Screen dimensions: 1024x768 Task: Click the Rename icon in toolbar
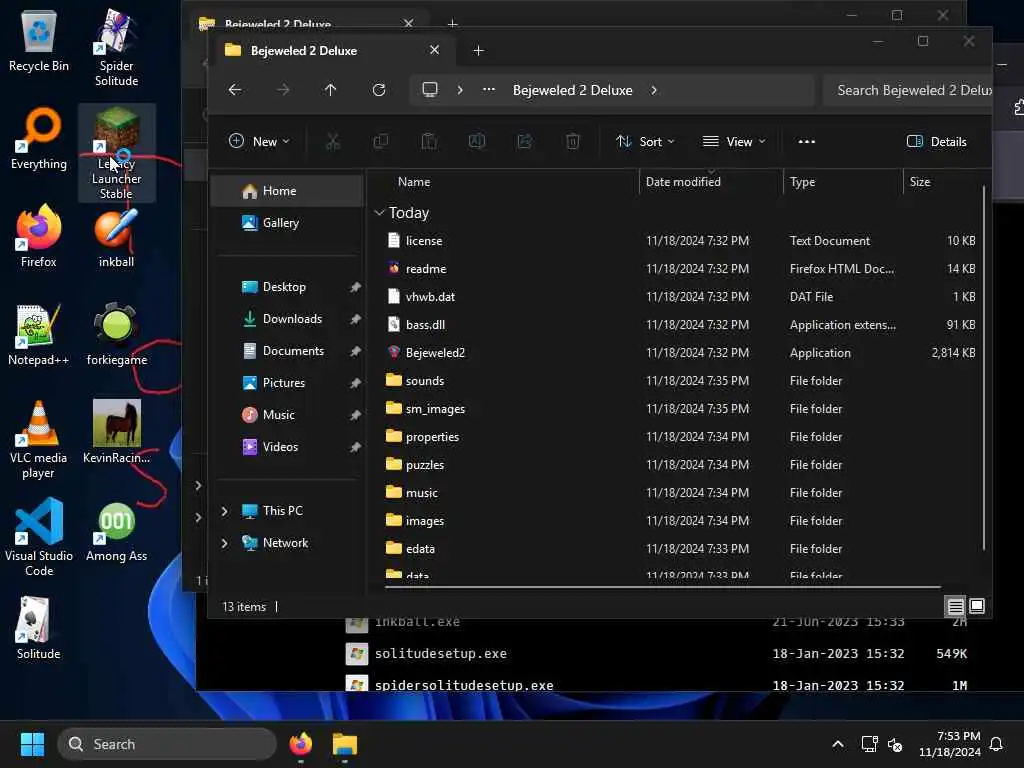[x=477, y=141]
